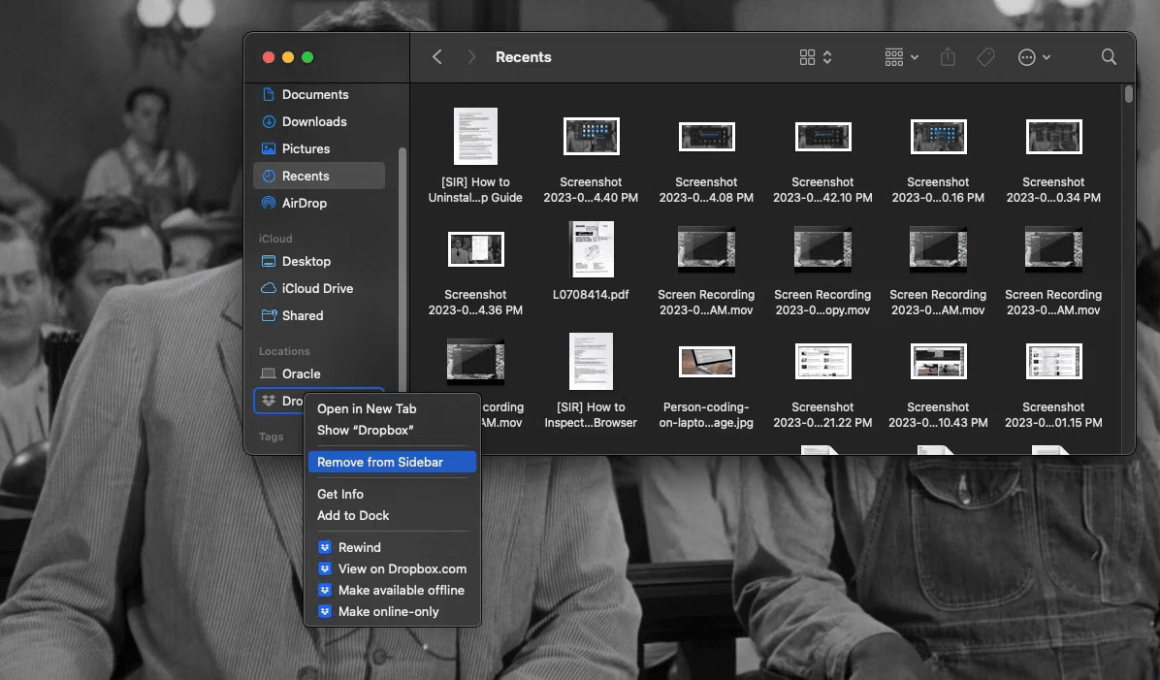This screenshot has width=1160, height=680.
Task: Open the Group By dropdown in the toolbar
Action: [x=901, y=57]
